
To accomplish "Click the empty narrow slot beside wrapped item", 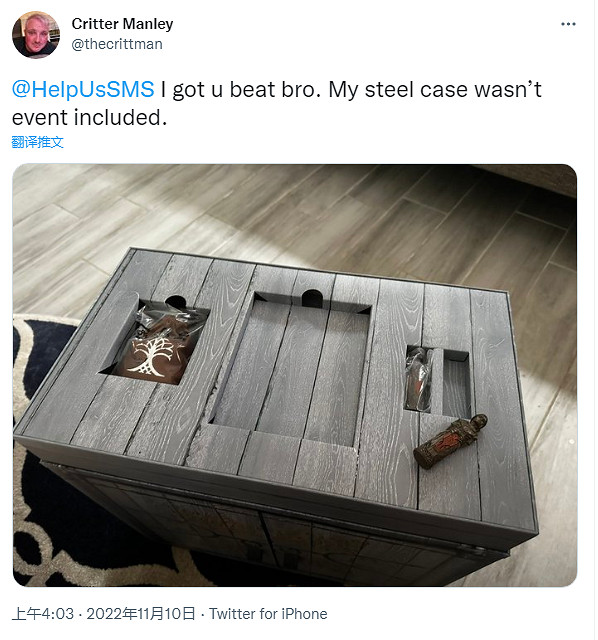I will 456,384.
